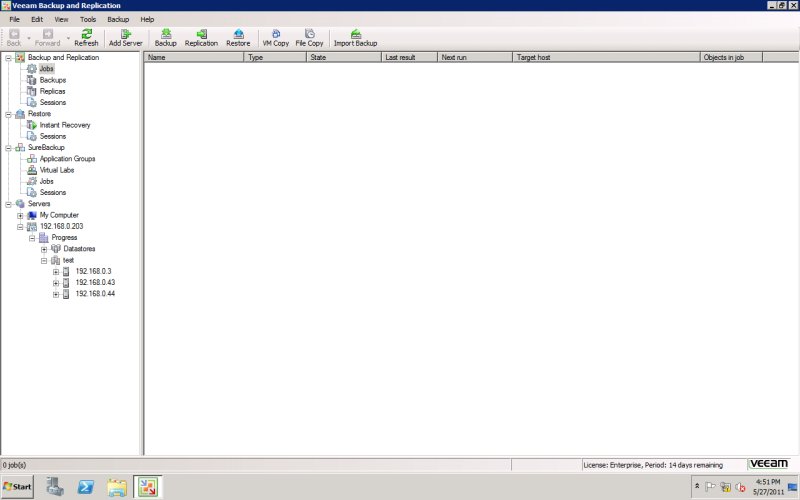Image resolution: width=800 pixels, height=500 pixels.
Task: Select Jobs under Backup and Replication
Action: click(46, 69)
